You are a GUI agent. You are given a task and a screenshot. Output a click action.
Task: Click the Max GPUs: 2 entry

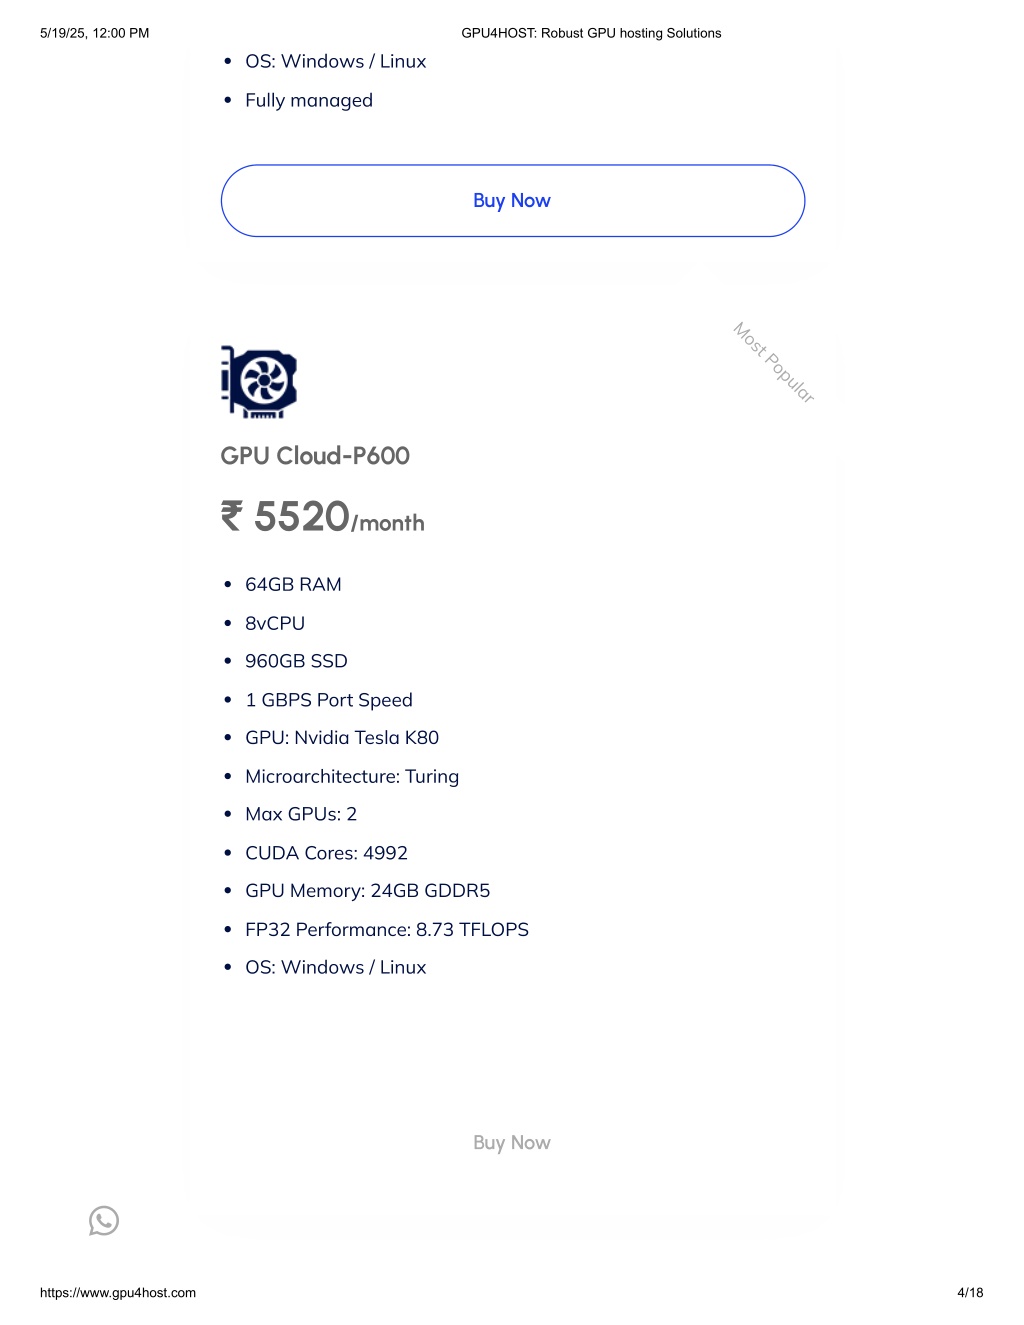point(301,814)
